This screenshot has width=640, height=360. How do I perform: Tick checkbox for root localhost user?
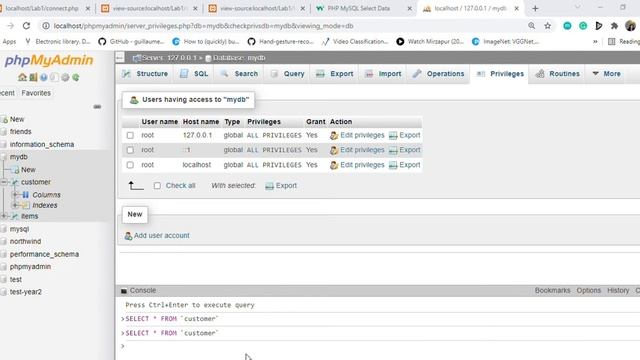130,165
